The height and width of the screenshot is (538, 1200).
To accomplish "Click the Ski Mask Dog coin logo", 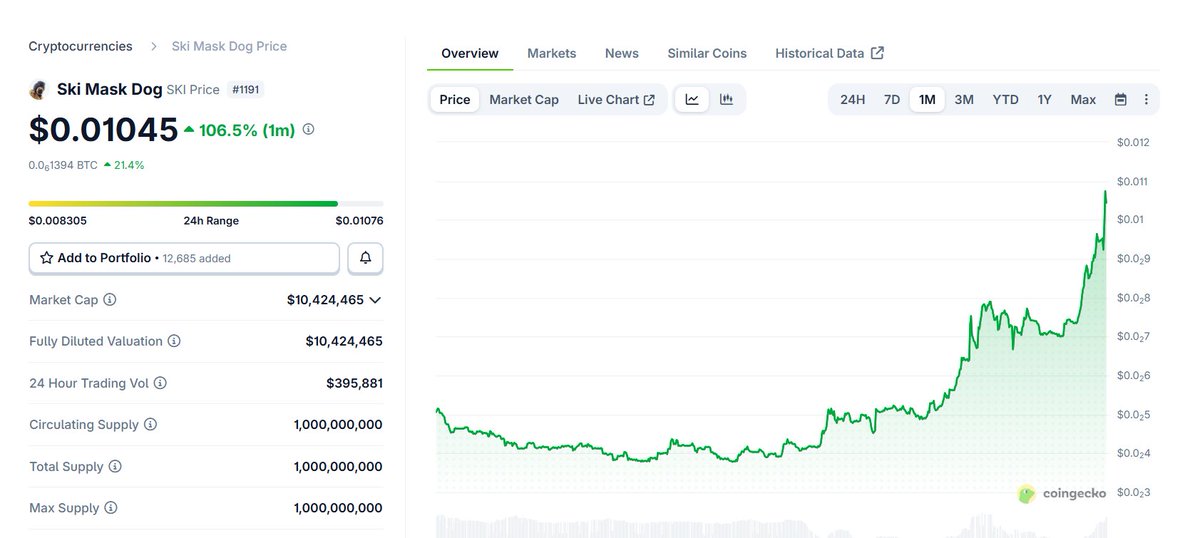I will coord(38,90).
